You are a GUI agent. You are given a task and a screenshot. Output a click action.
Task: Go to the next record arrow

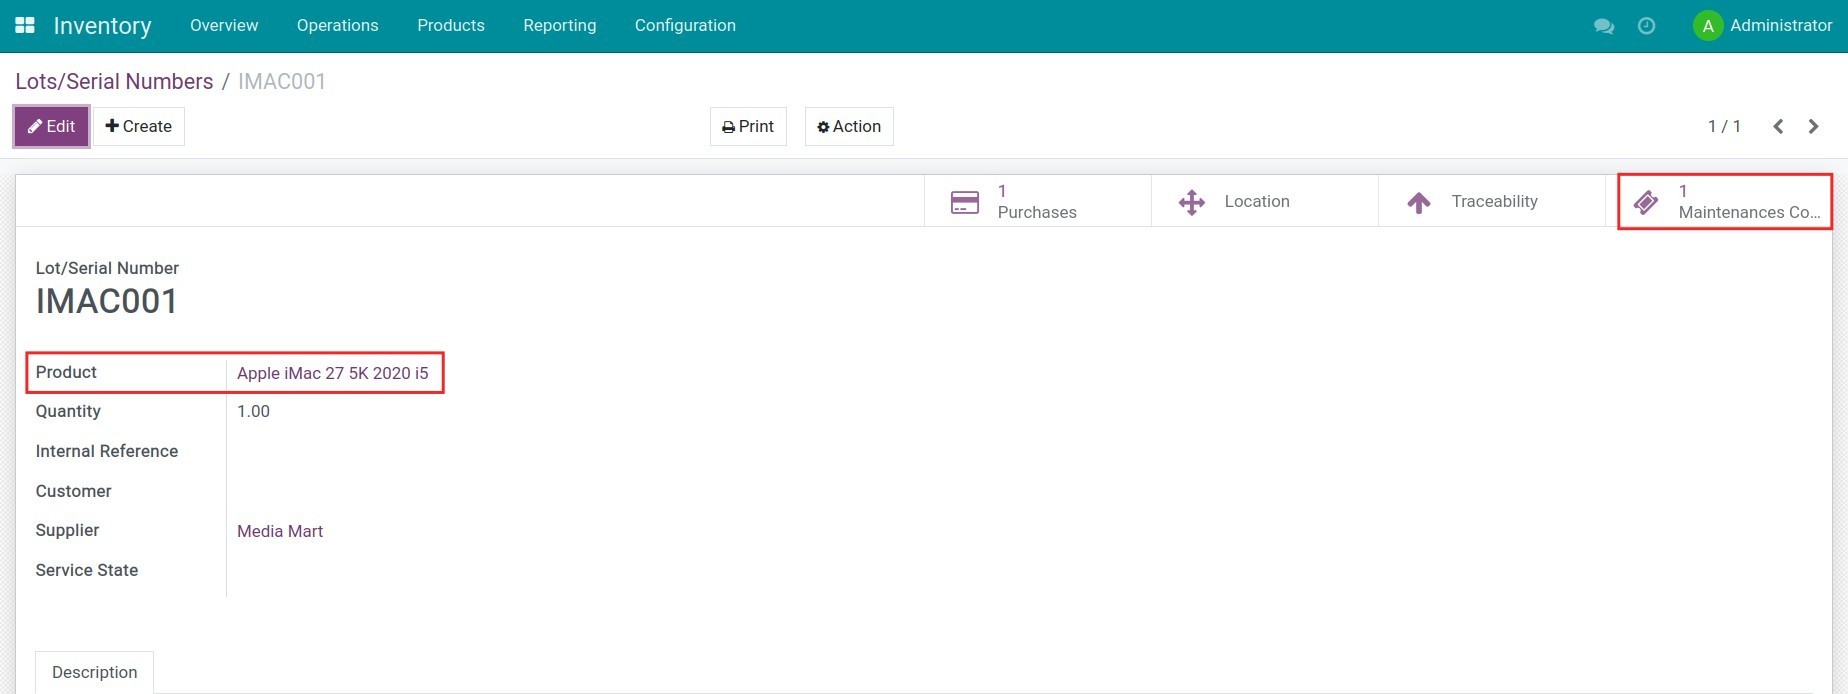(1813, 126)
